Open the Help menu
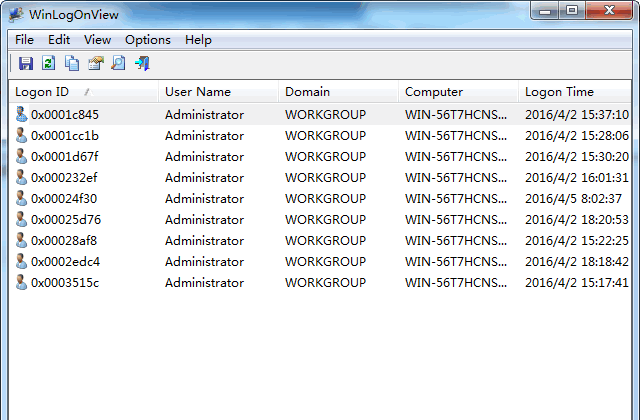This screenshot has height=420, width=640. 198,40
